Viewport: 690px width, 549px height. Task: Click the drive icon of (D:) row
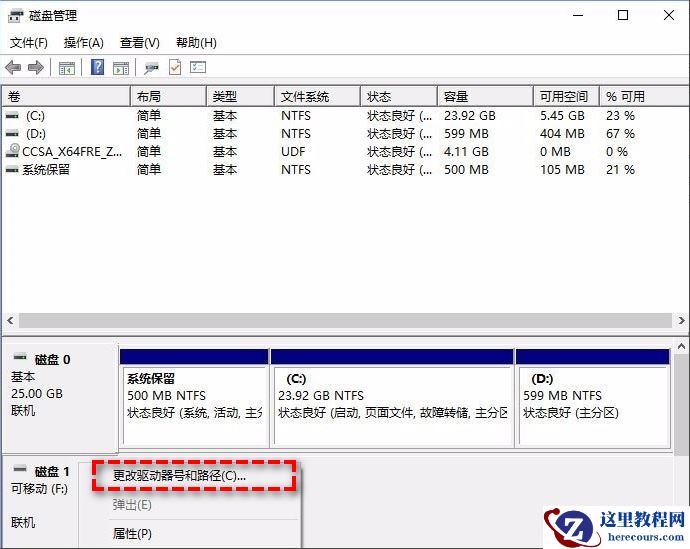tap(12, 133)
